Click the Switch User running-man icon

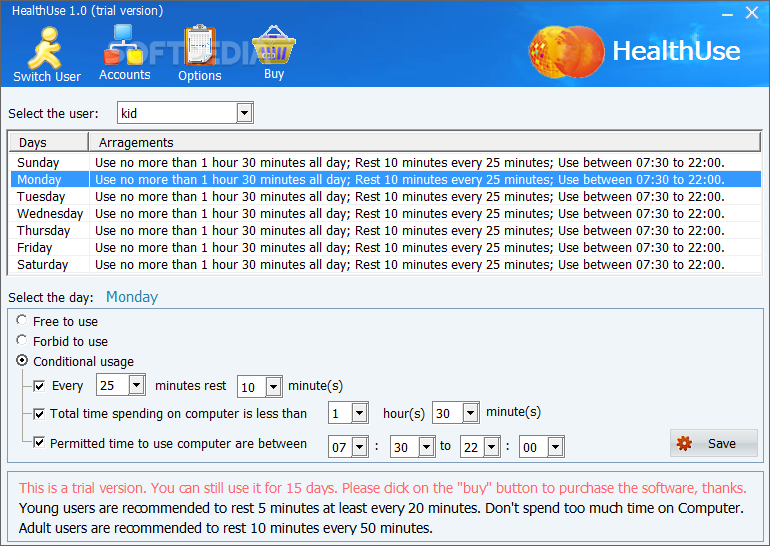coord(45,48)
